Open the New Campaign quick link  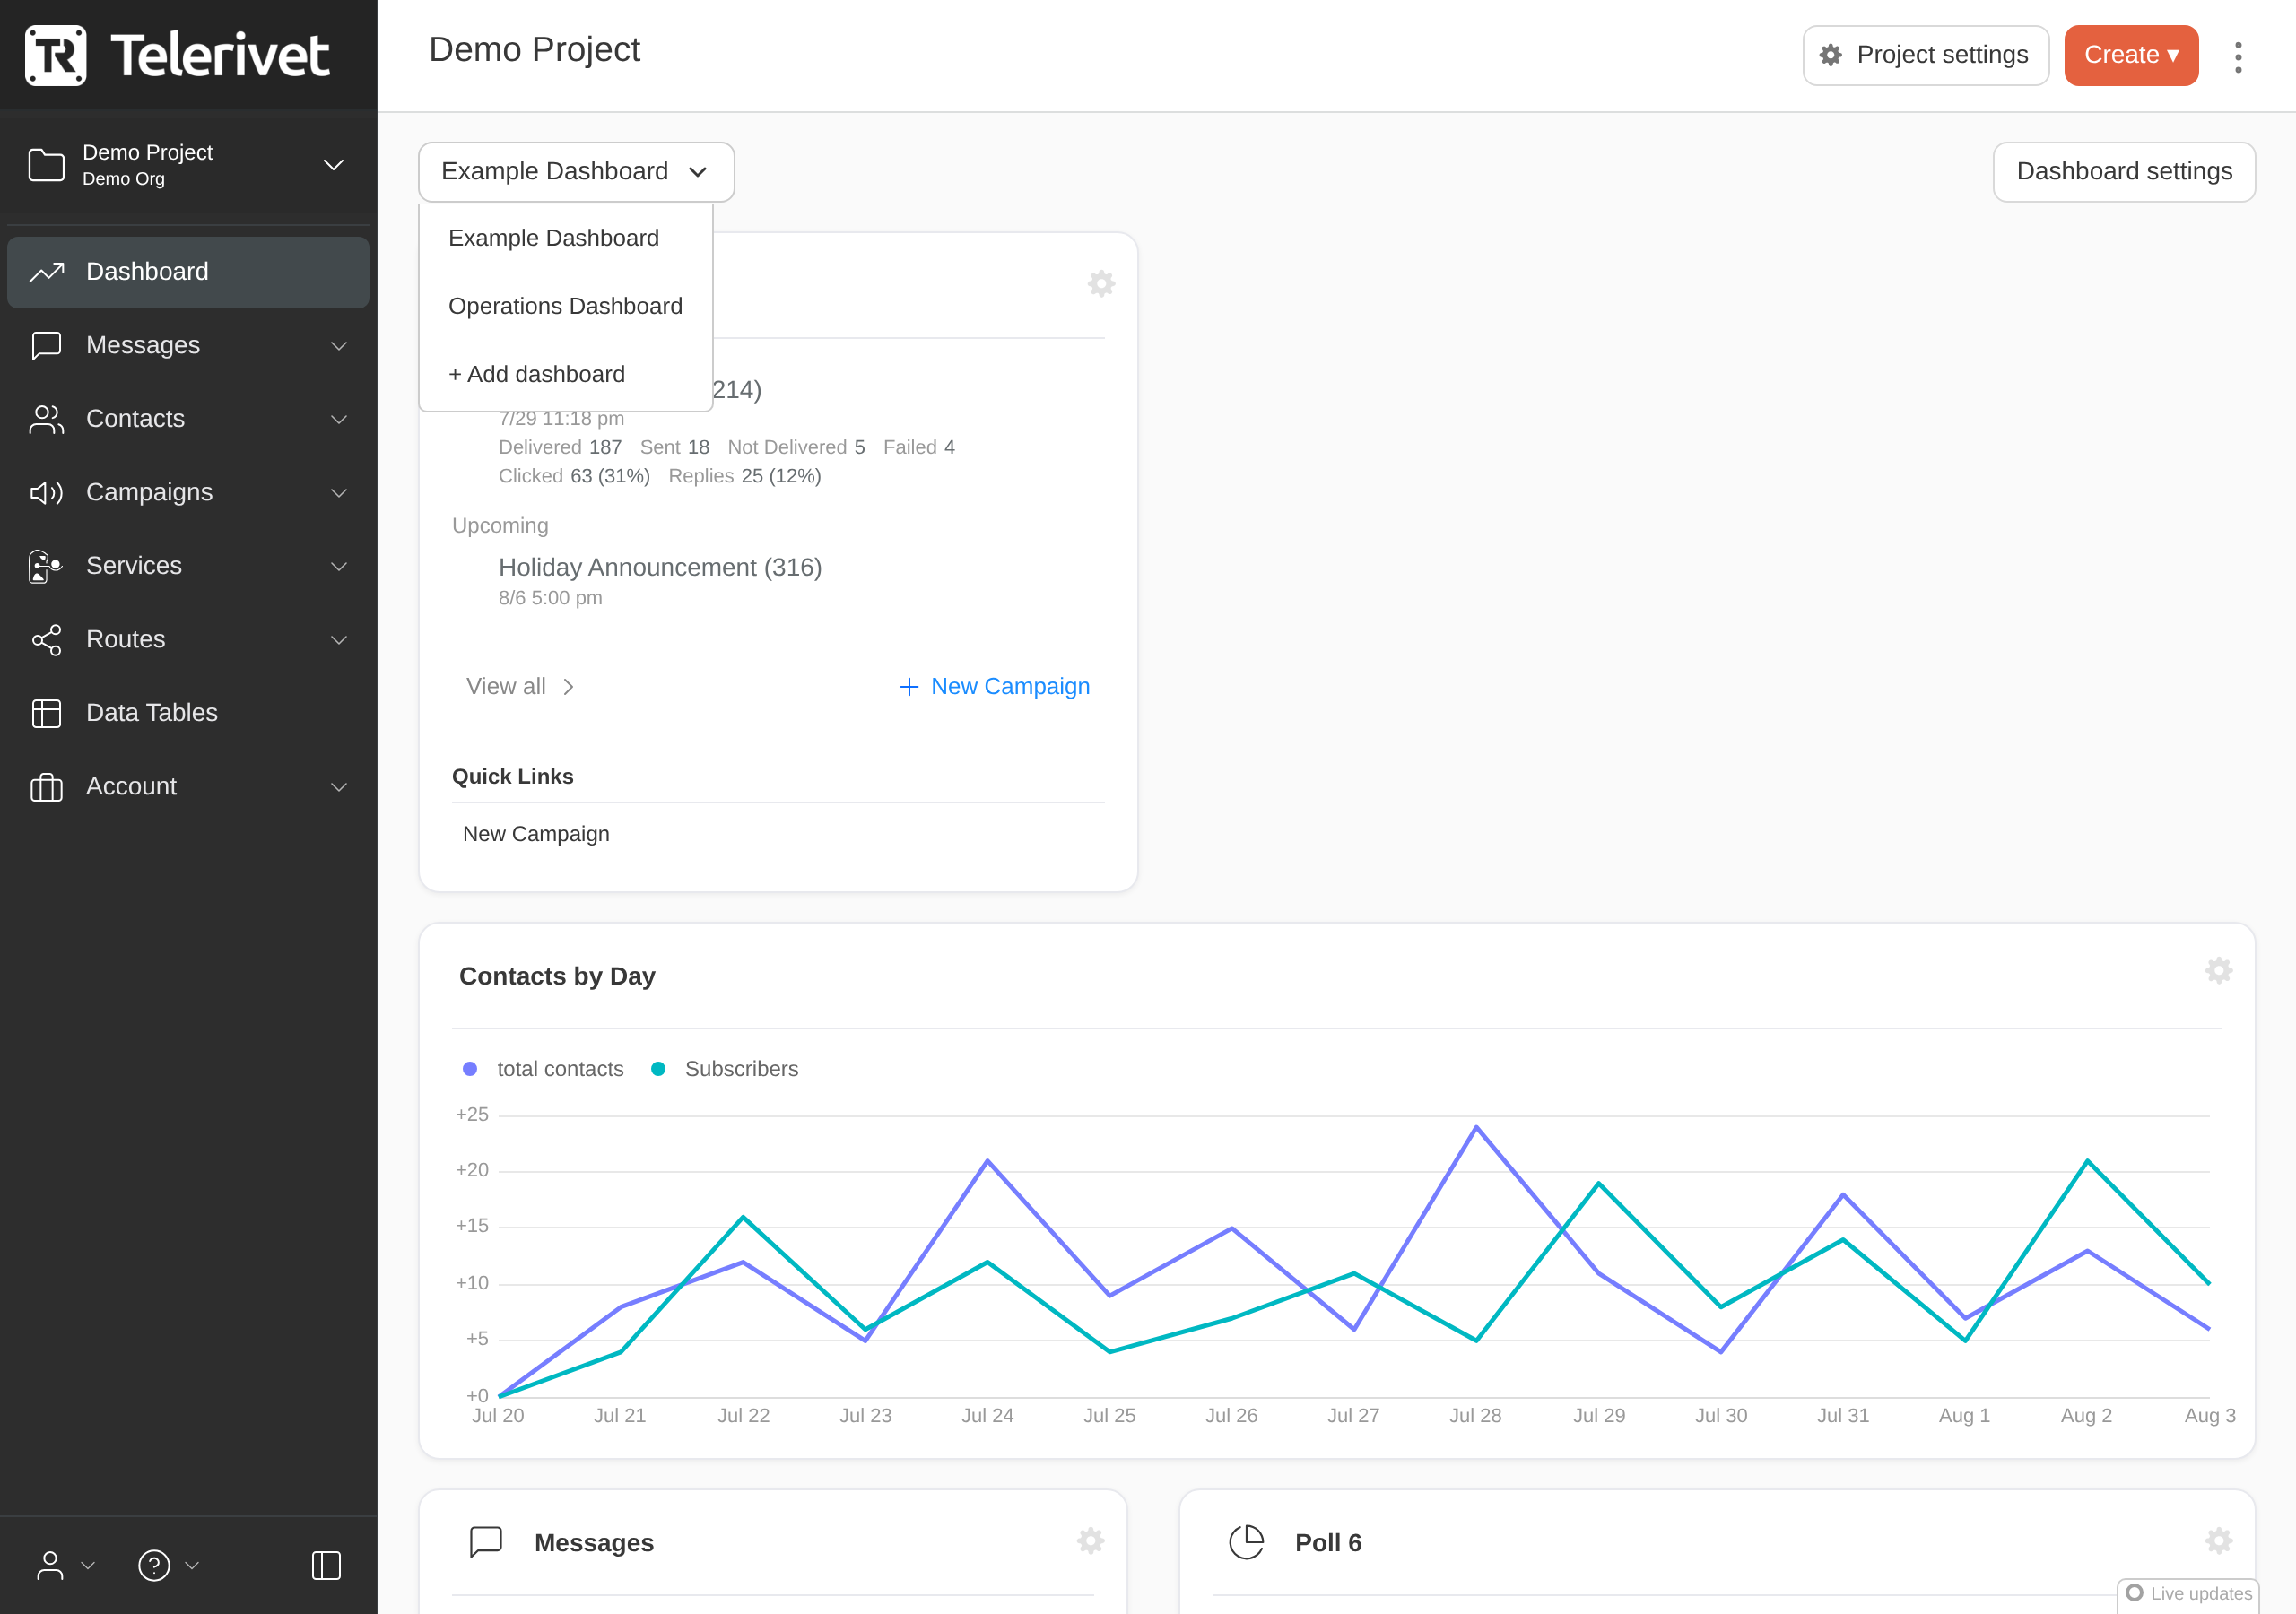536,834
